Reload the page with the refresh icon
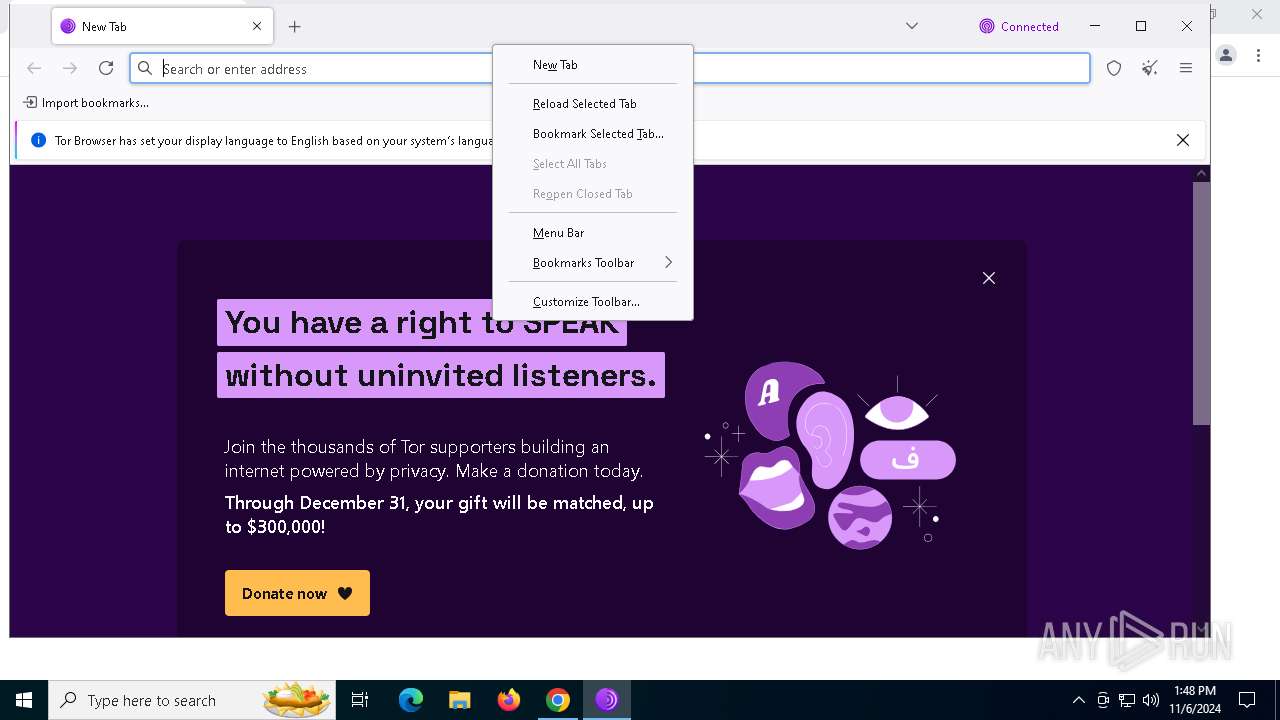The image size is (1280, 720). coord(106,68)
